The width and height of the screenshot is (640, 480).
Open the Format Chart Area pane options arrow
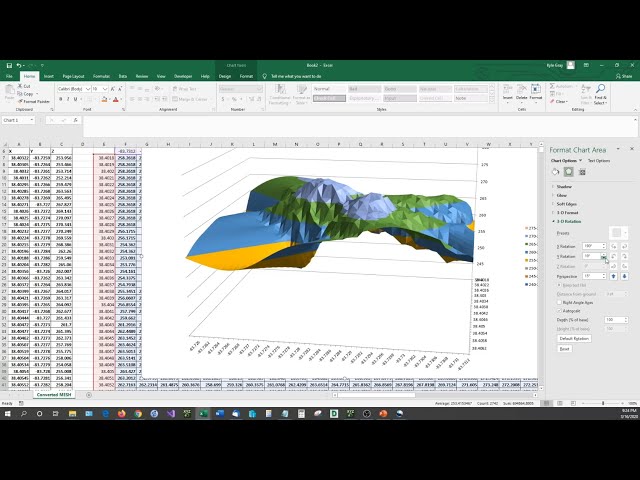[618, 149]
